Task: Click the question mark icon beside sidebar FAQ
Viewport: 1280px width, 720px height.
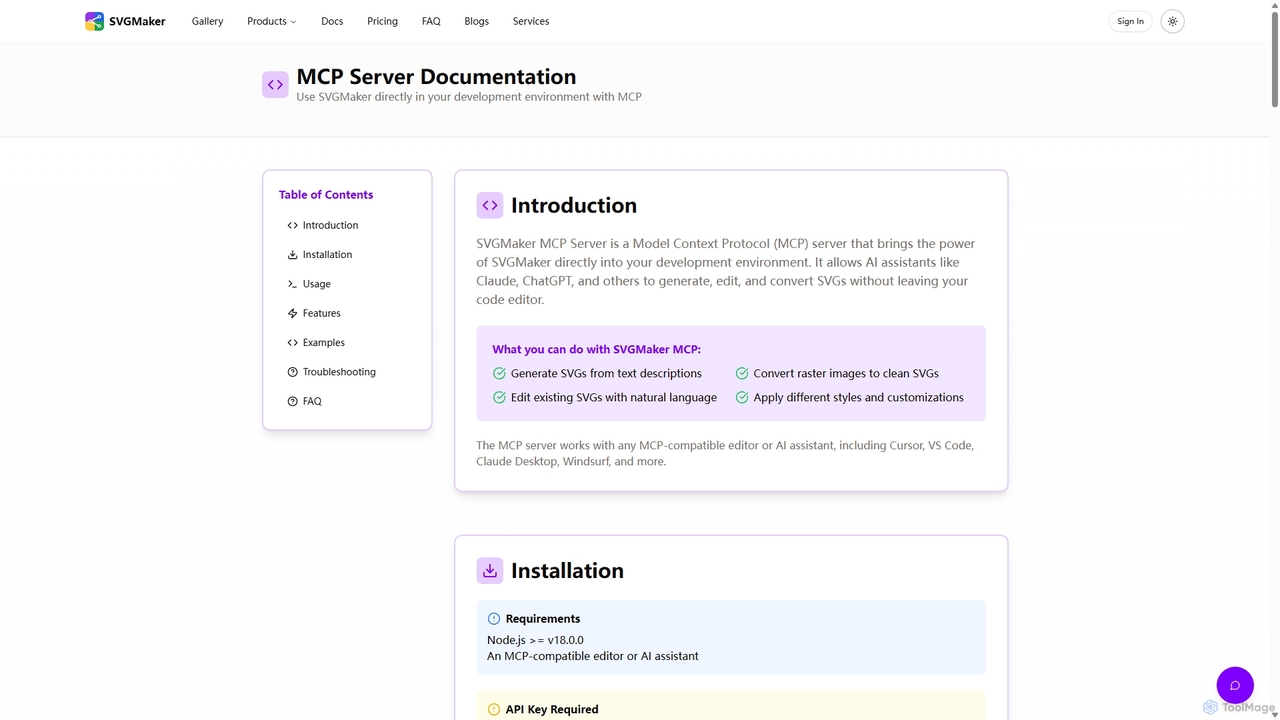Action: coord(292,401)
